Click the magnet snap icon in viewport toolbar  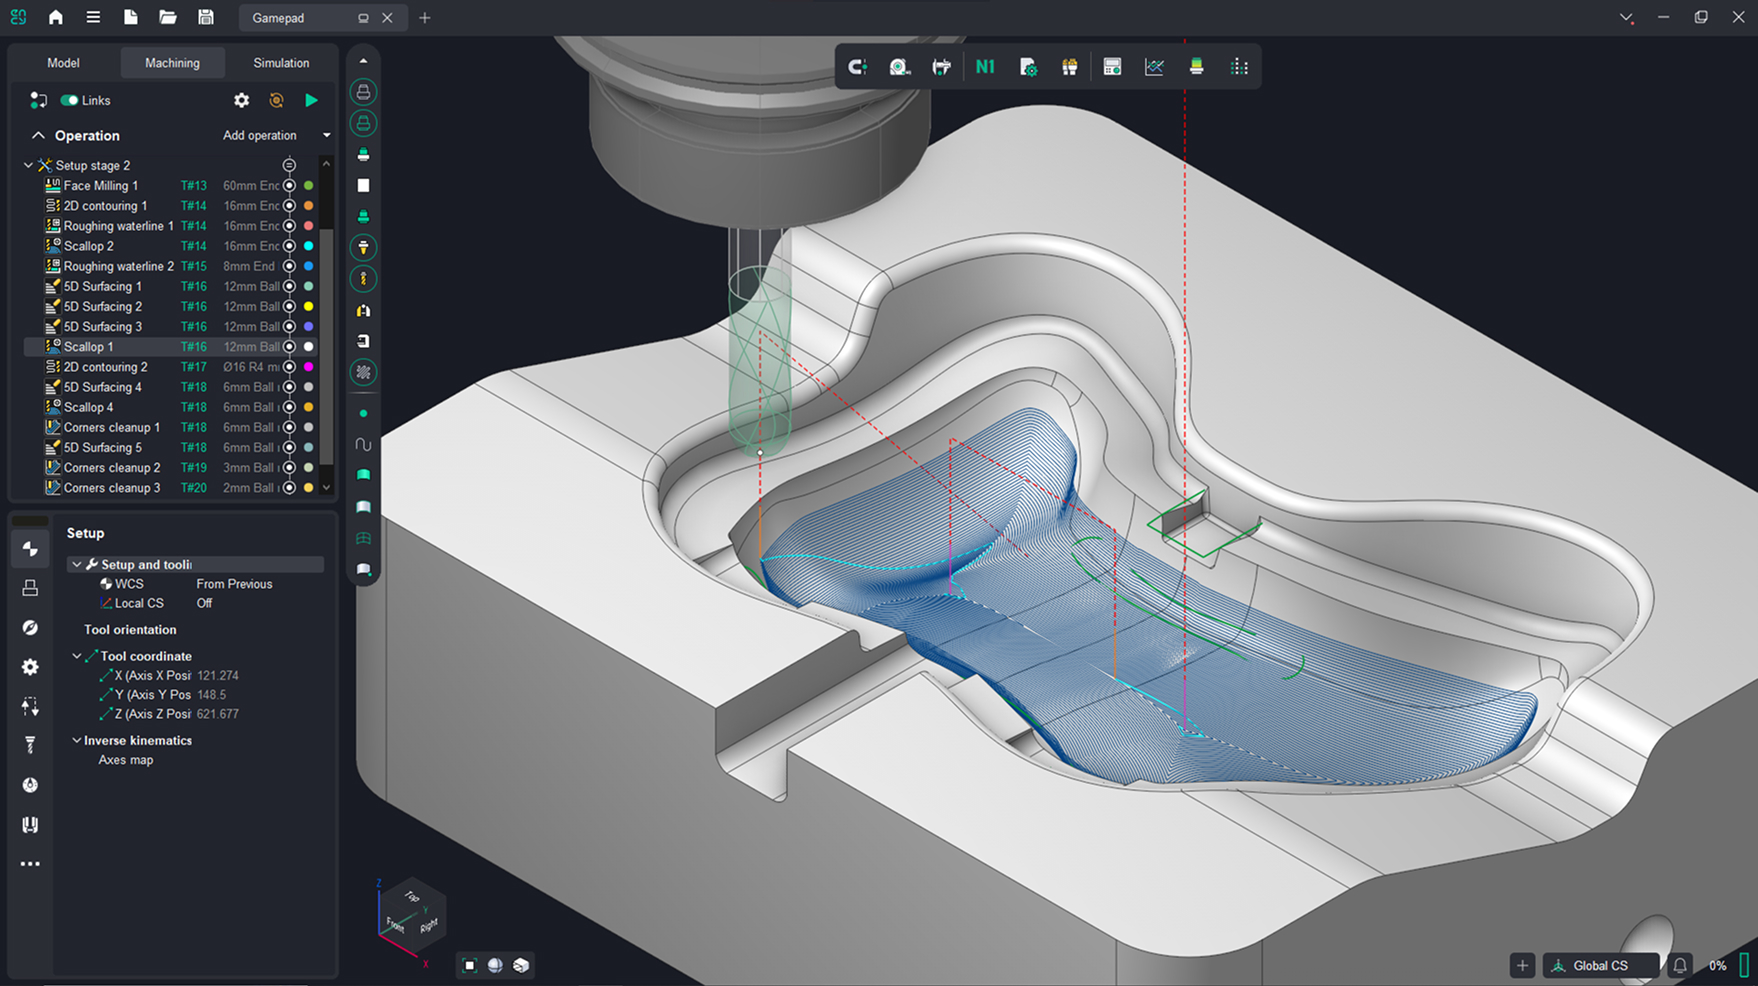857,67
